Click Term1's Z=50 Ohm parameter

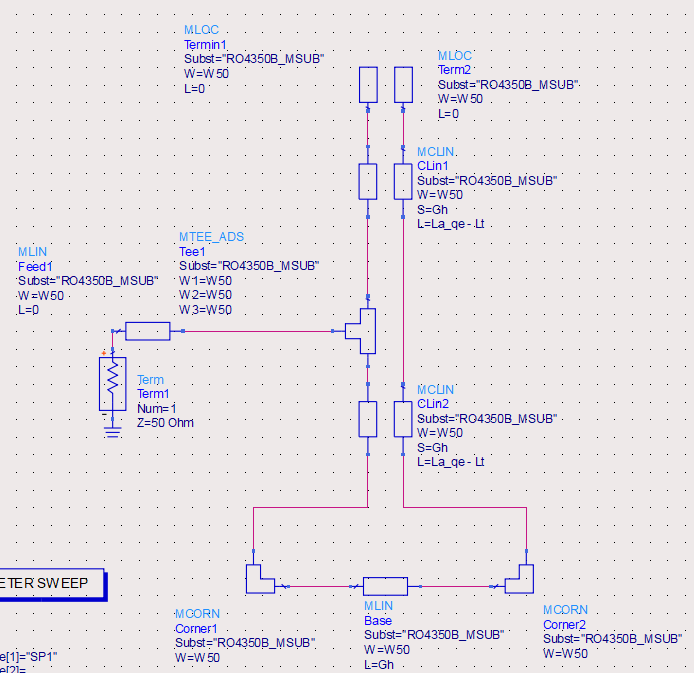click(166, 423)
